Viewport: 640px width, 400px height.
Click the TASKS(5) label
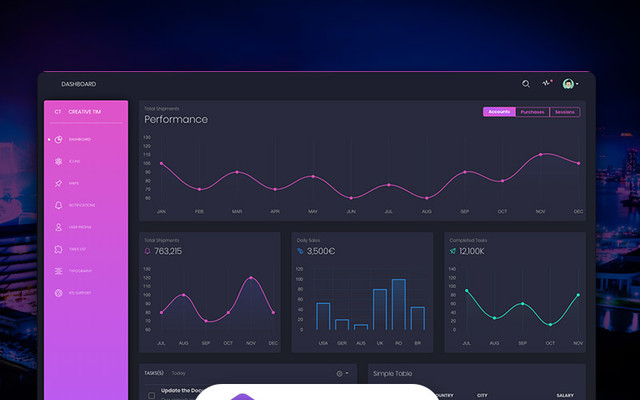pos(154,373)
